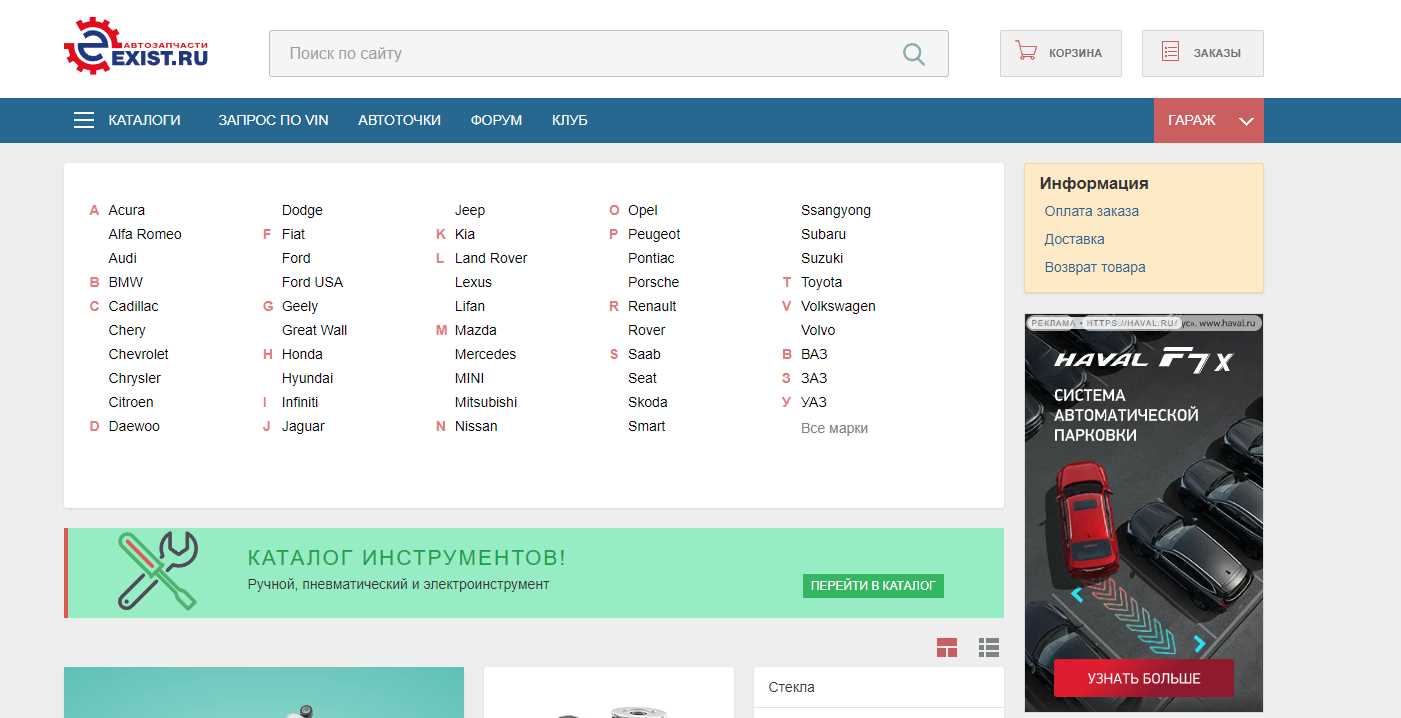Select Jaguar brand
The image size is (1401, 718).
[x=303, y=426]
